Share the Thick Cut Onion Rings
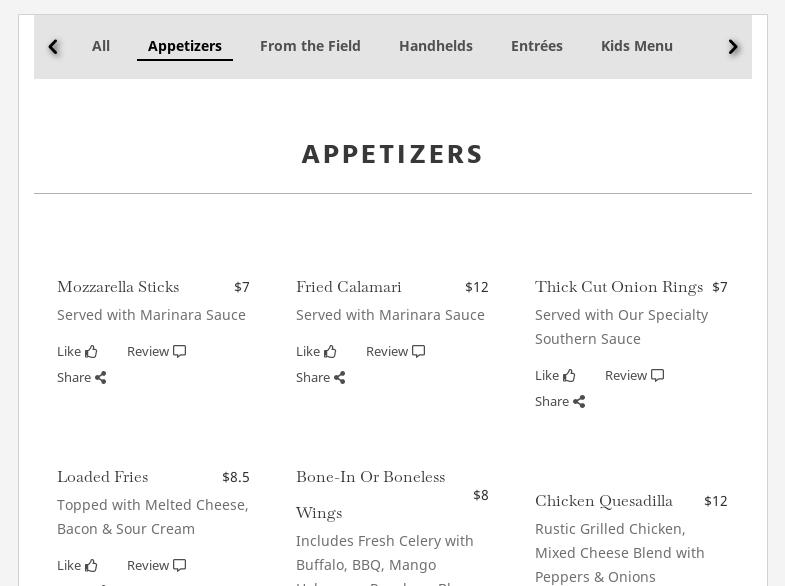 pyautogui.click(x=559, y=401)
